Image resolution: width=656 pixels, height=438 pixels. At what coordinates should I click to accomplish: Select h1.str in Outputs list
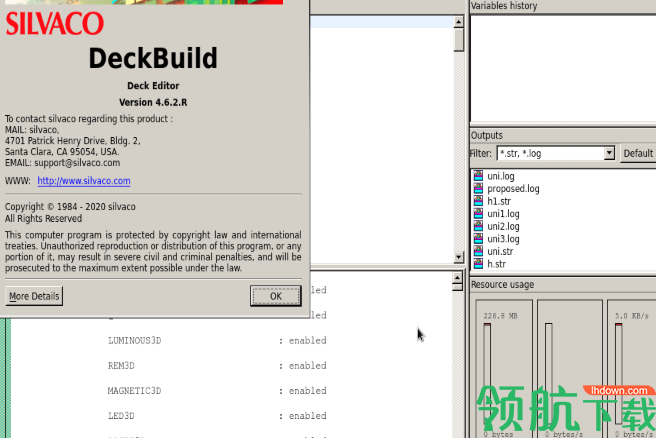pos(499,201)
